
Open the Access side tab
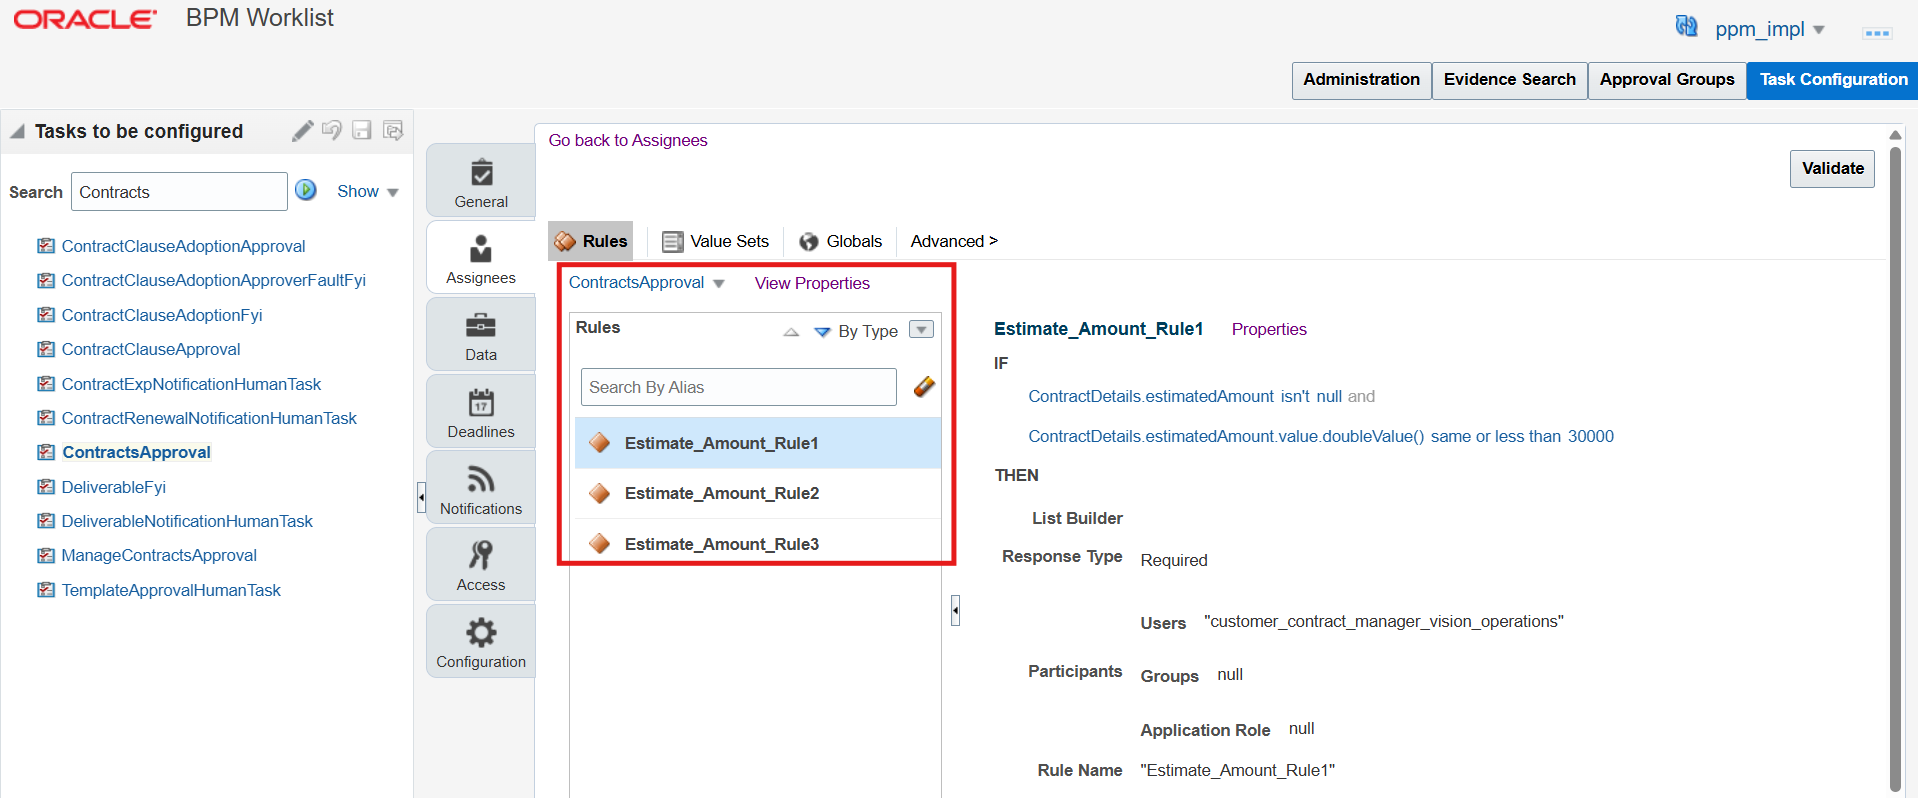pos(481,564)
